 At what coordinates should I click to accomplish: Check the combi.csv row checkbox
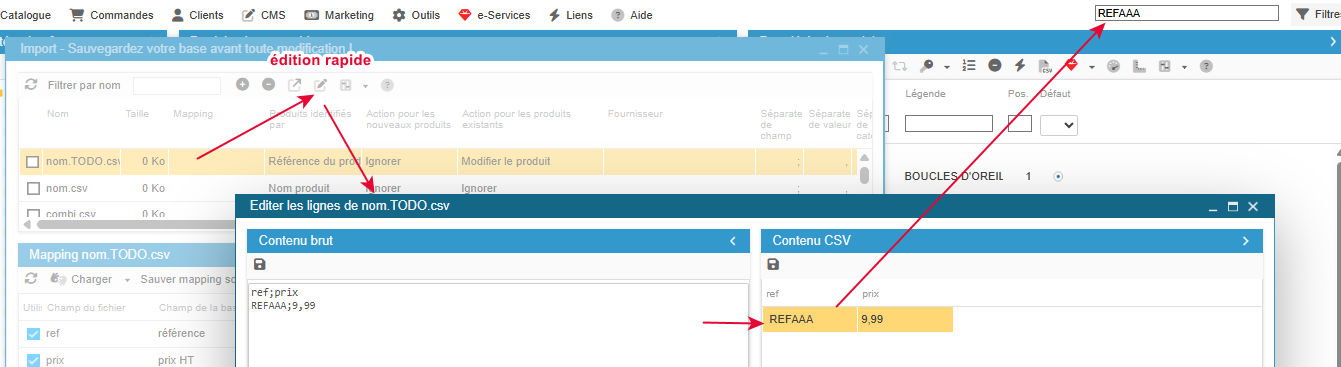33,214
